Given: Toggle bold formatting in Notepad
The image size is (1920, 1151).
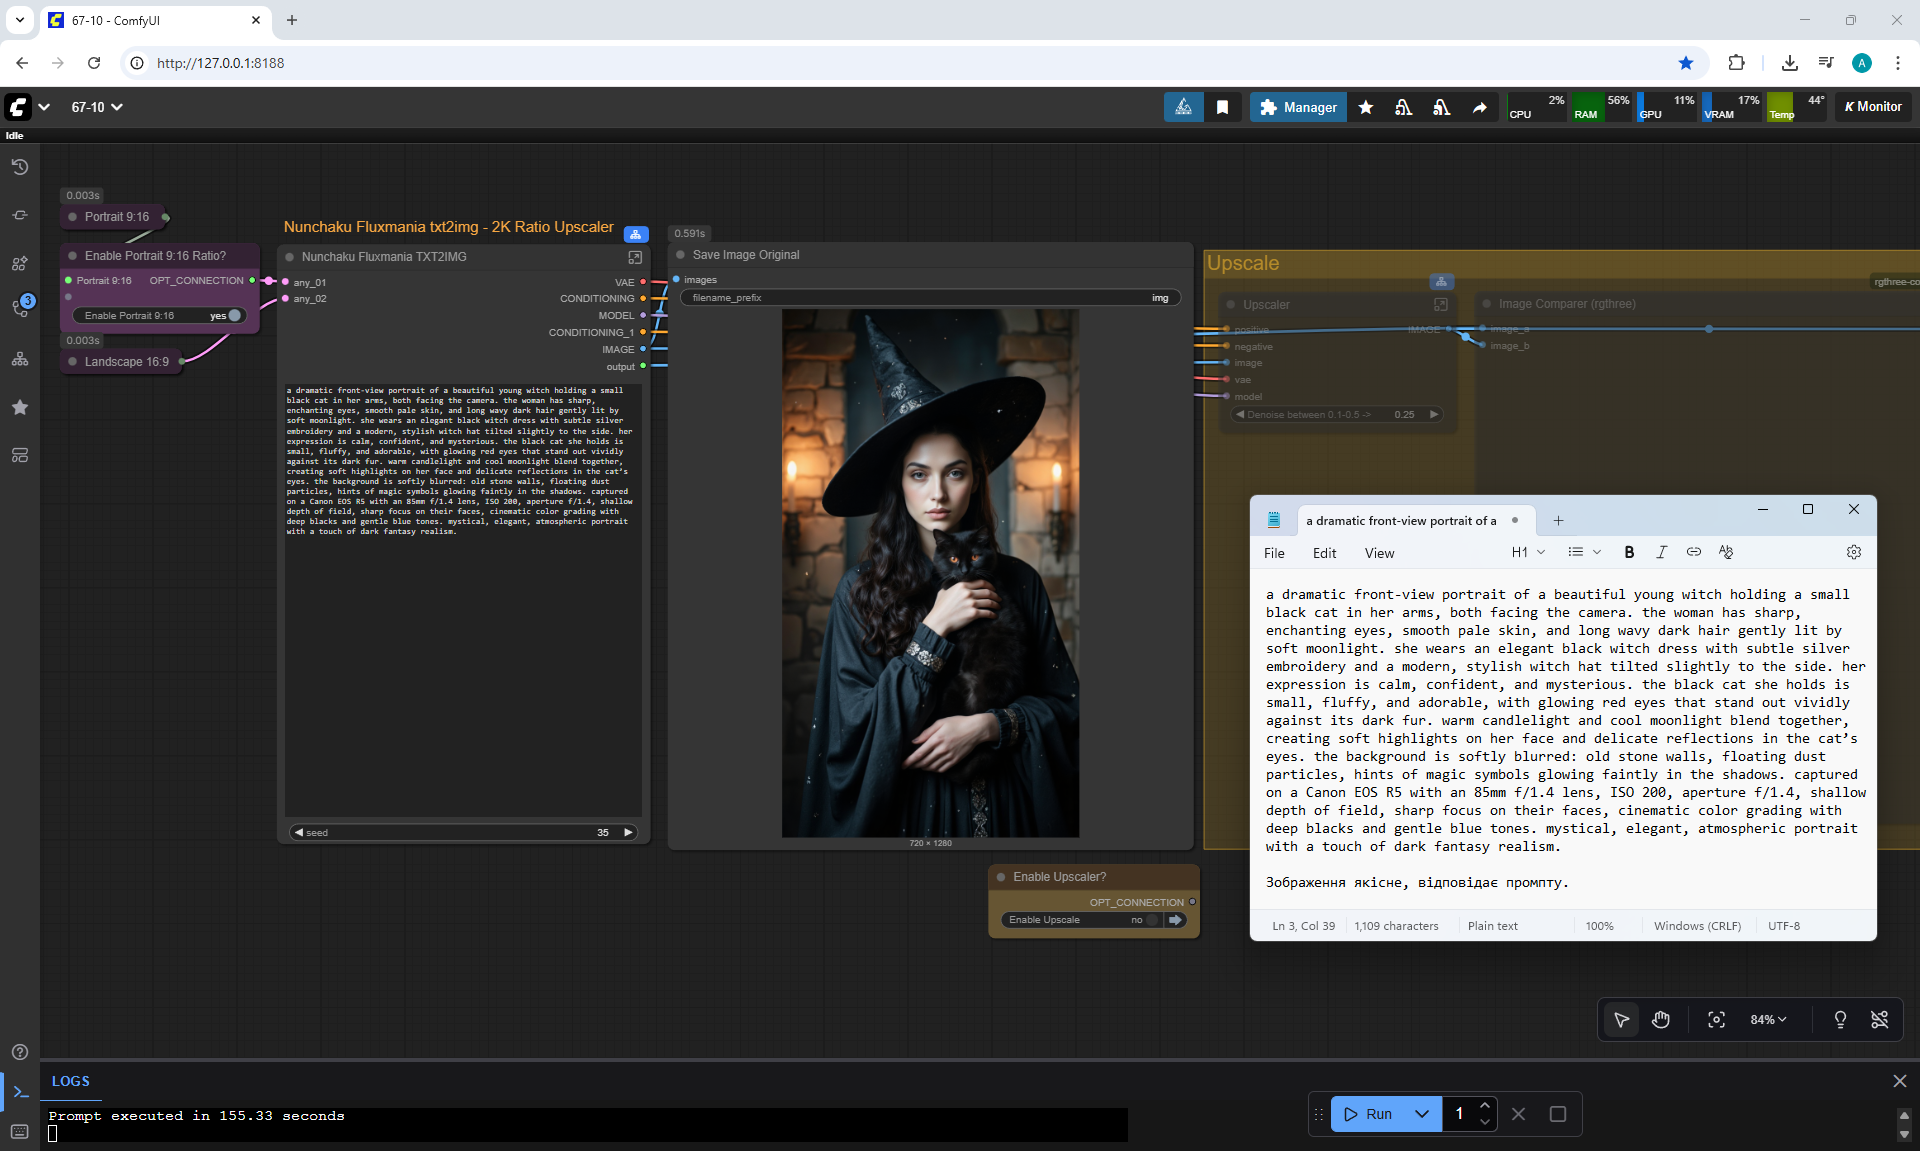Looking at the screenshot, I should (x=1629, y=552).
